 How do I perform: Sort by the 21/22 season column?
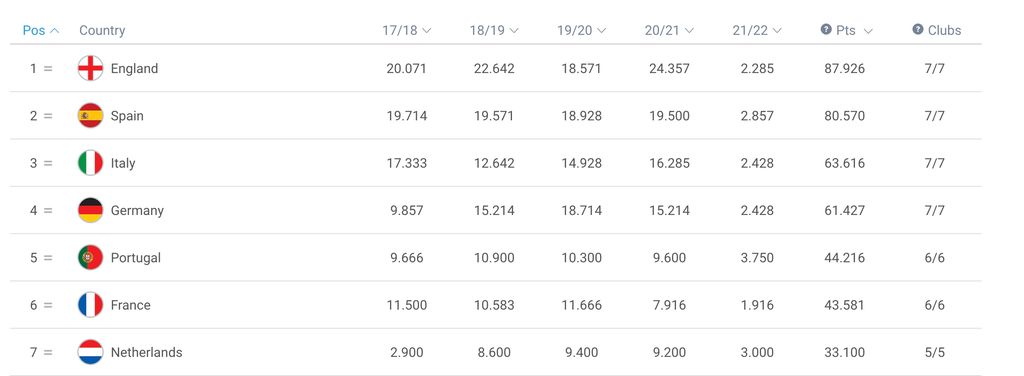tap(756, 30)
